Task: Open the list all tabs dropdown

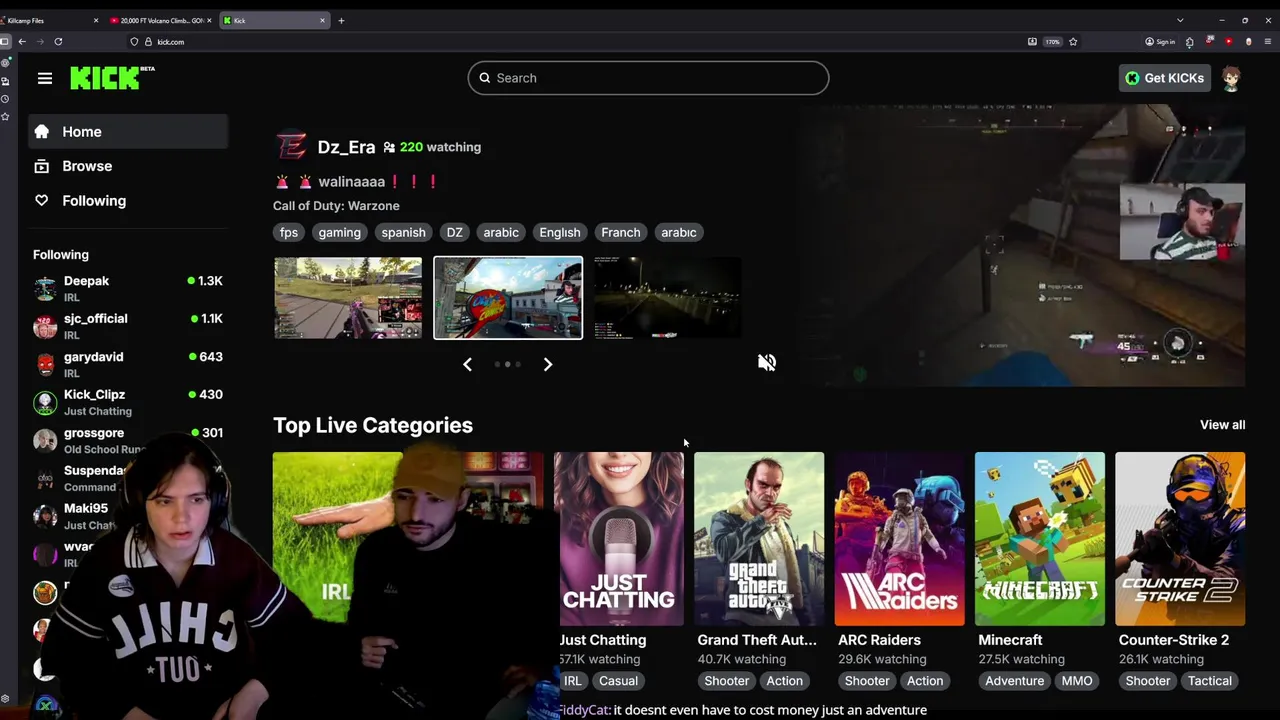Action: coord(1180,20)
